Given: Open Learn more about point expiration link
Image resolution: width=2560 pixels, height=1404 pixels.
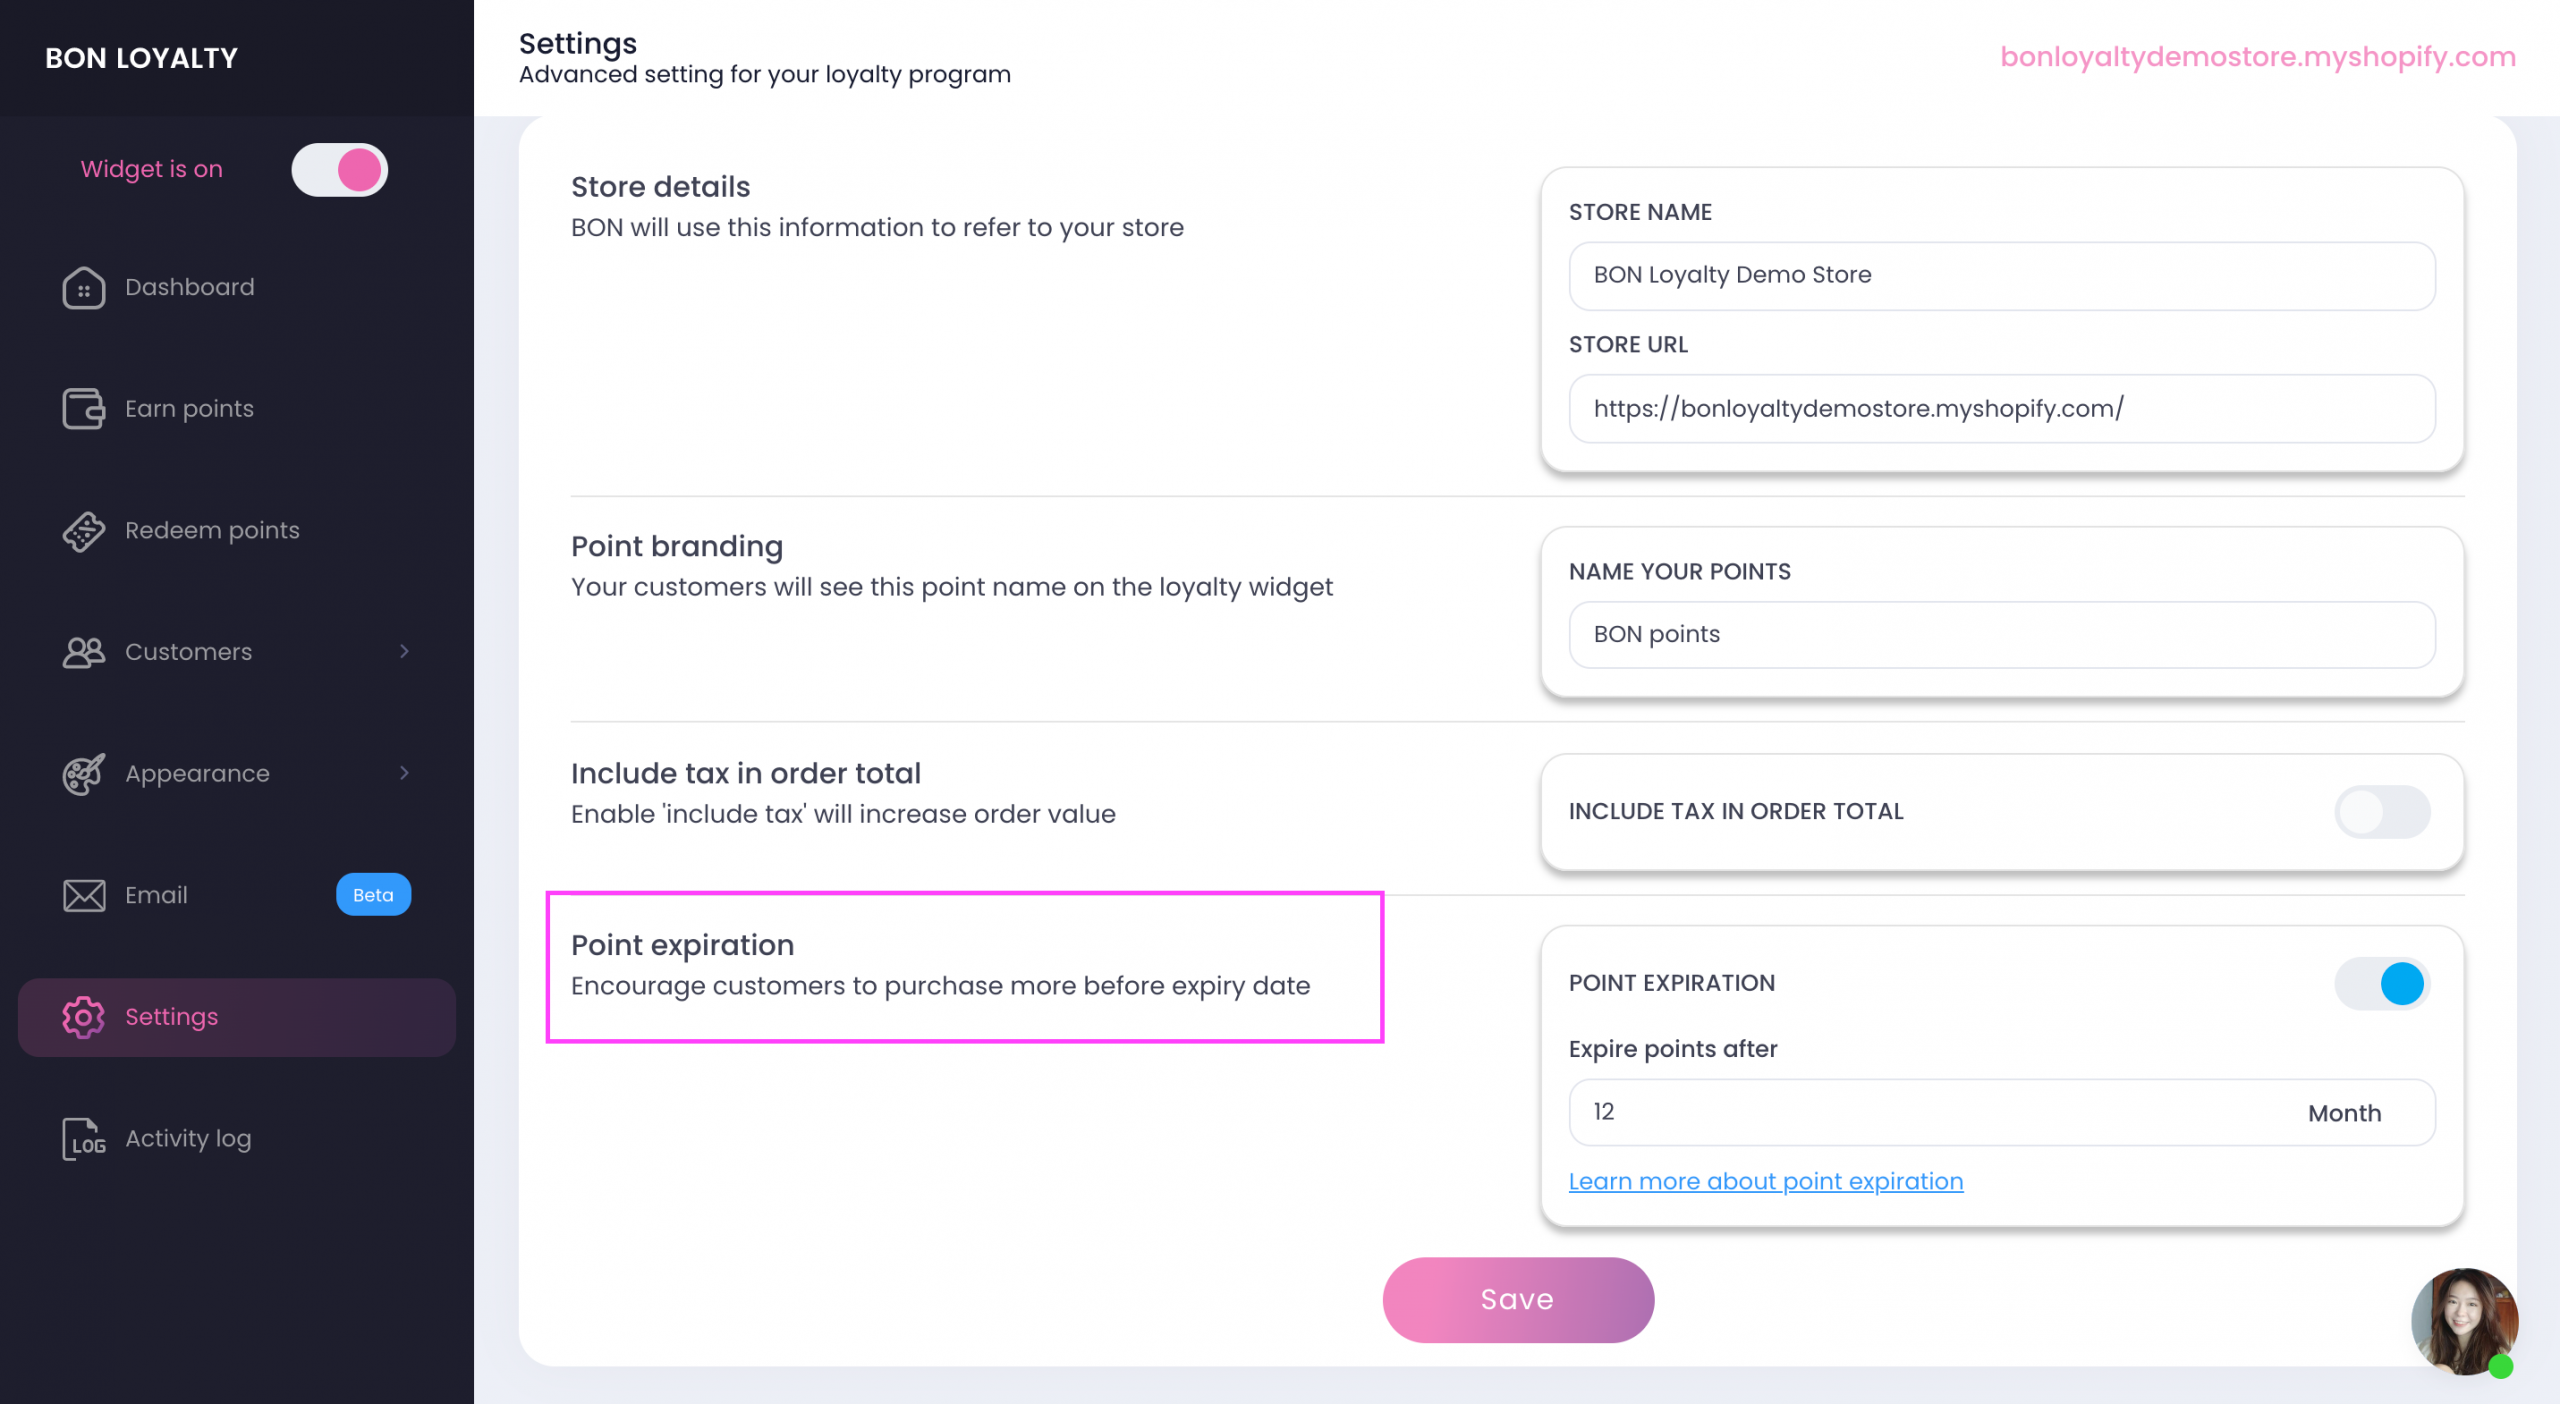Looking at the screenshot, I should tap(1765, 1182).
